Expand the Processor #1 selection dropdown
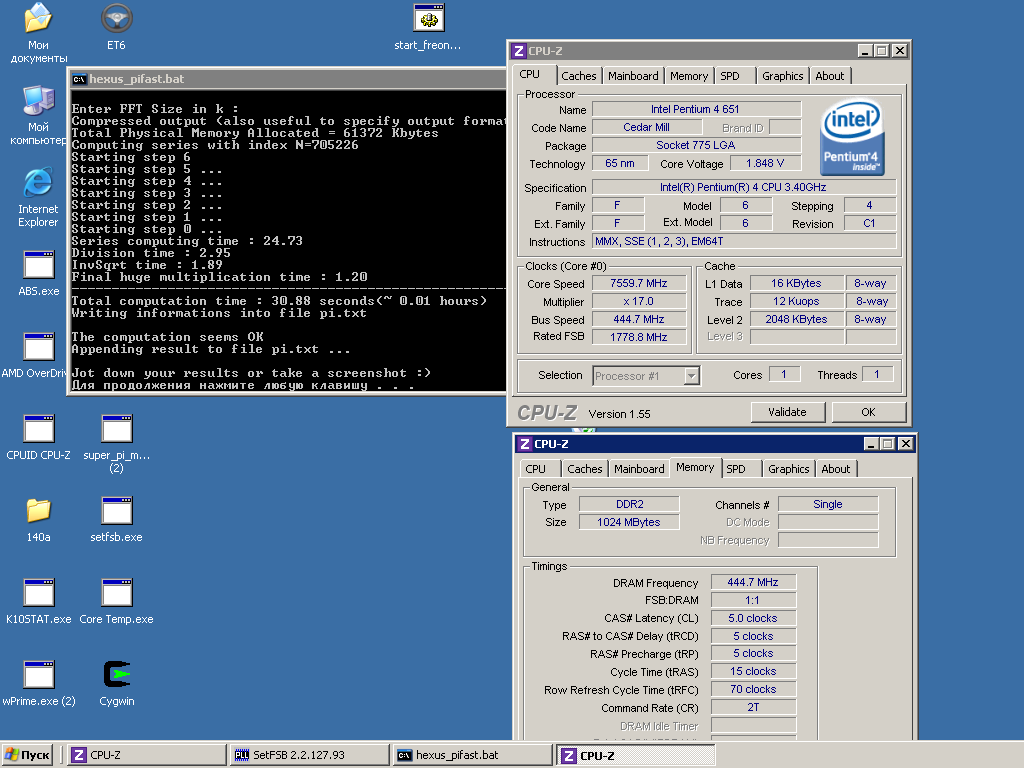This screenshot has width=1024, height=768. coord(692,376)
